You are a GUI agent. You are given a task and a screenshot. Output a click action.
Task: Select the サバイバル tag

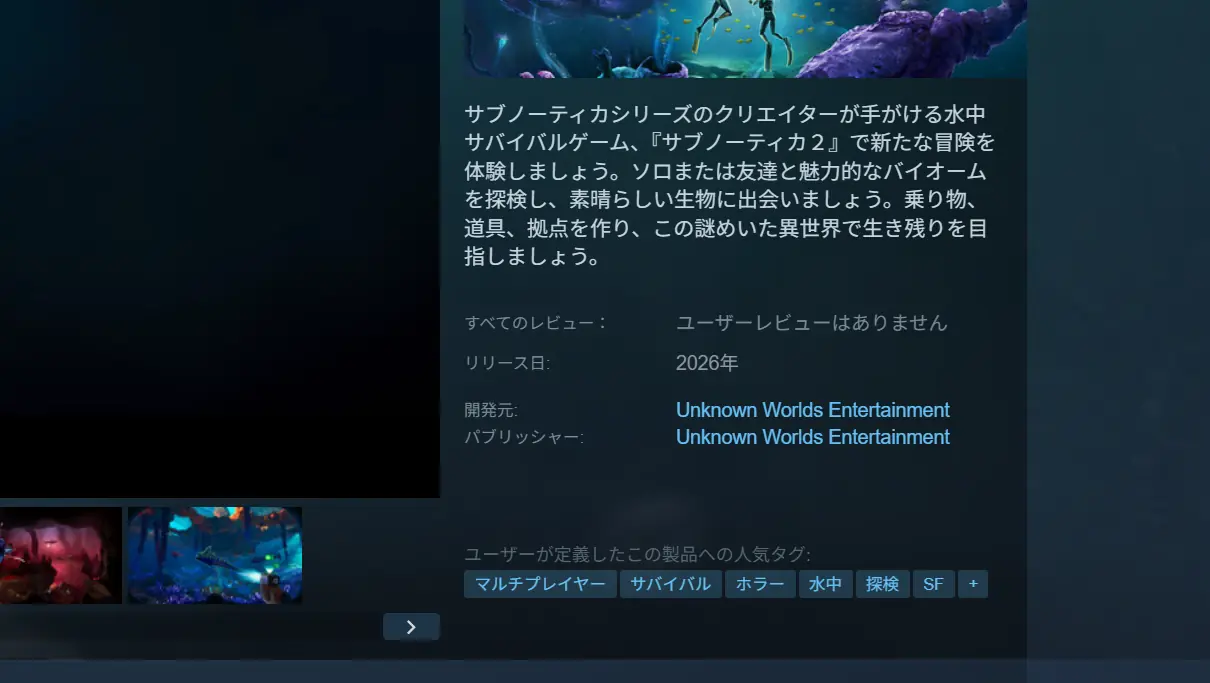click(x=670, y=584)
